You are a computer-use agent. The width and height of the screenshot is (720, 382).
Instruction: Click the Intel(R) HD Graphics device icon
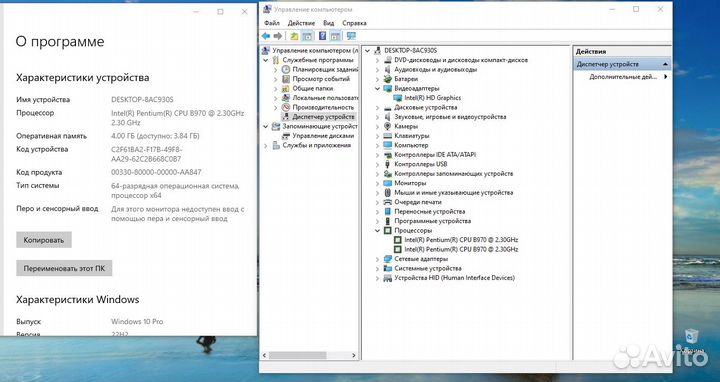pyautogui.click(x=398, y=98)
